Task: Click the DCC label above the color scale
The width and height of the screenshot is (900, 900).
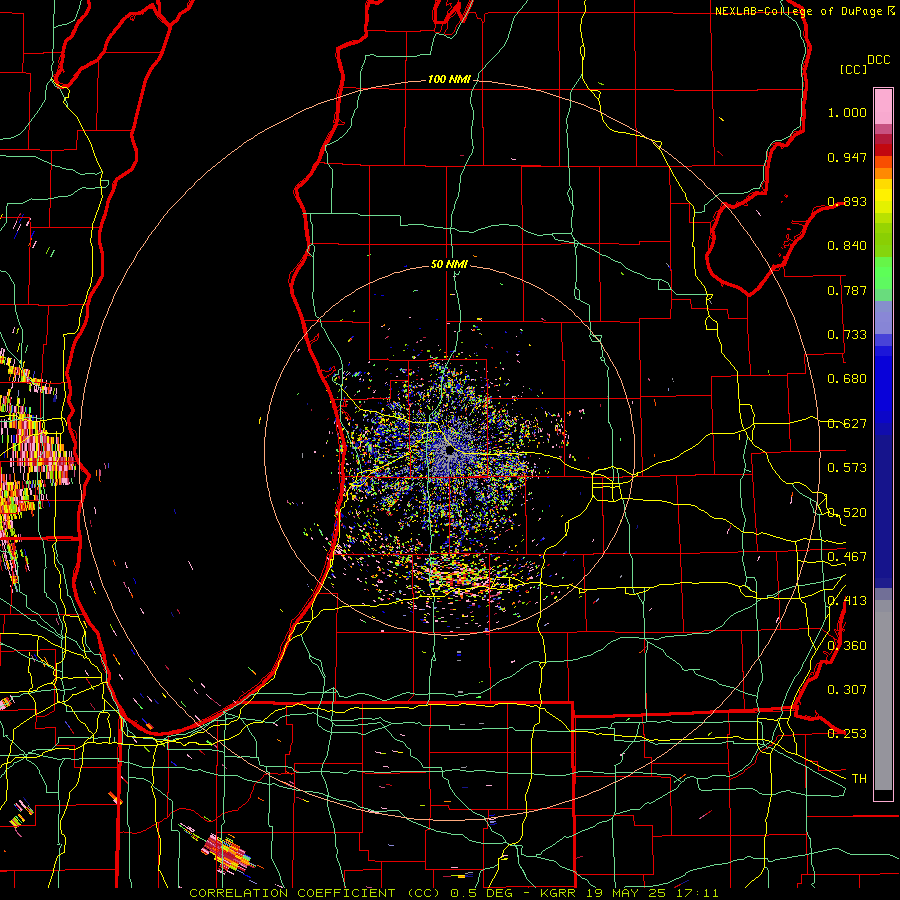Action: [879, 60]
